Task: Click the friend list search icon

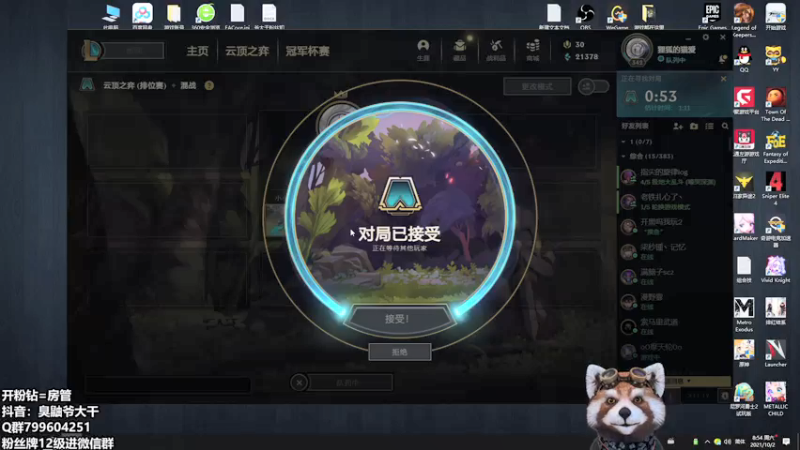Action: pyautogui.click(x=725, y=126)
